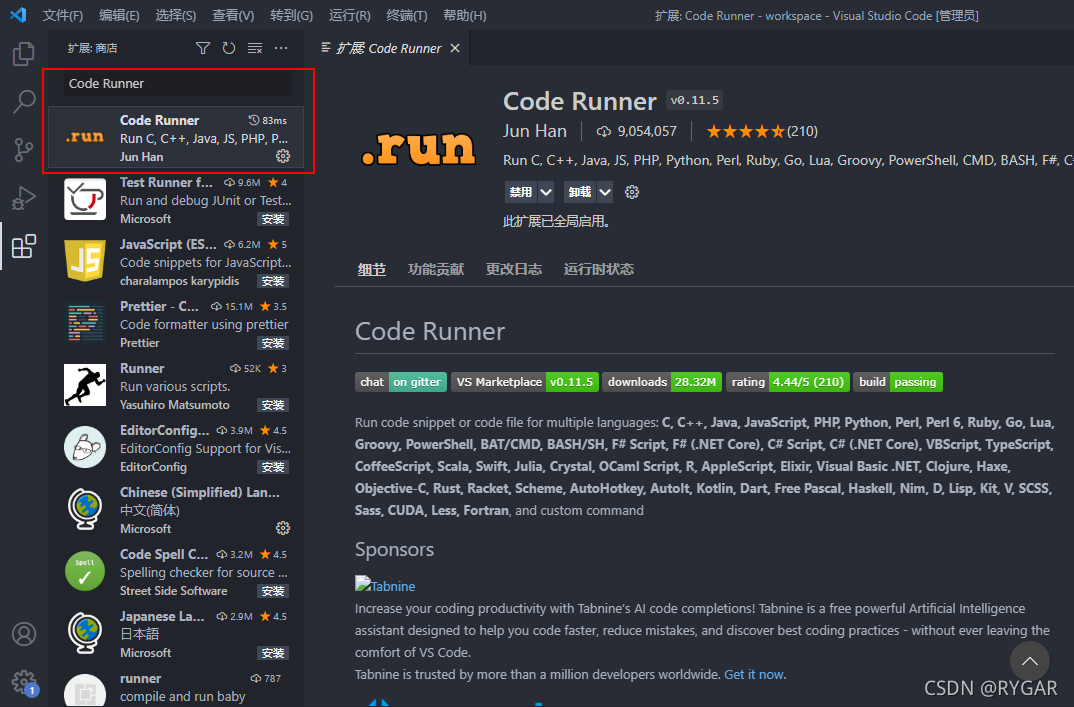Install the JavaScript (ES6) snippets extension

pos(273,281)
